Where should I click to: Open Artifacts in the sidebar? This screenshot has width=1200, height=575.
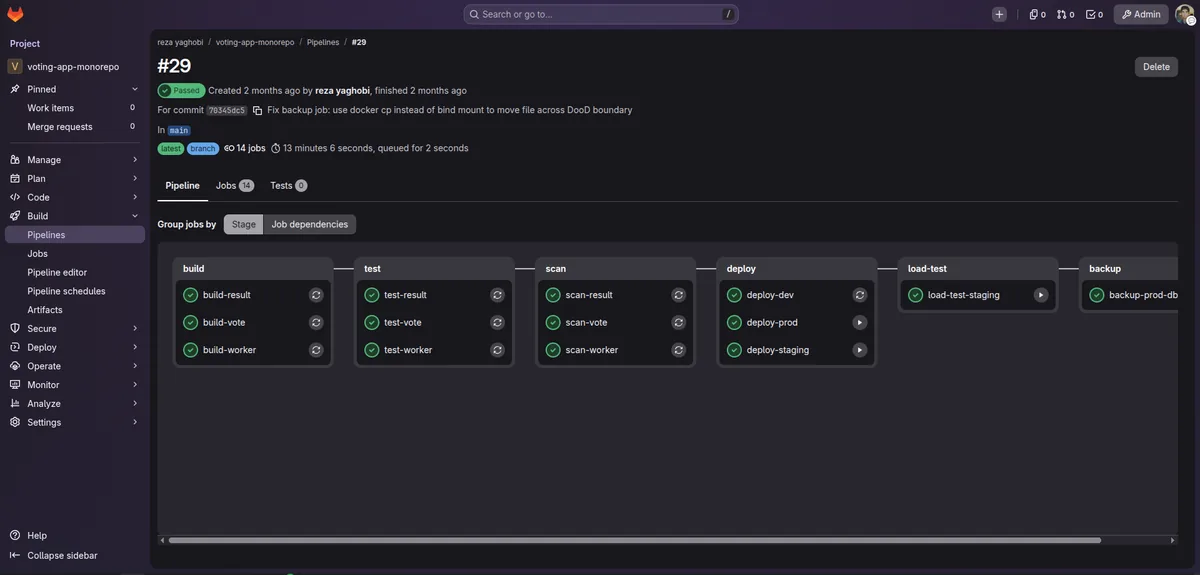(x=75, y=310)
